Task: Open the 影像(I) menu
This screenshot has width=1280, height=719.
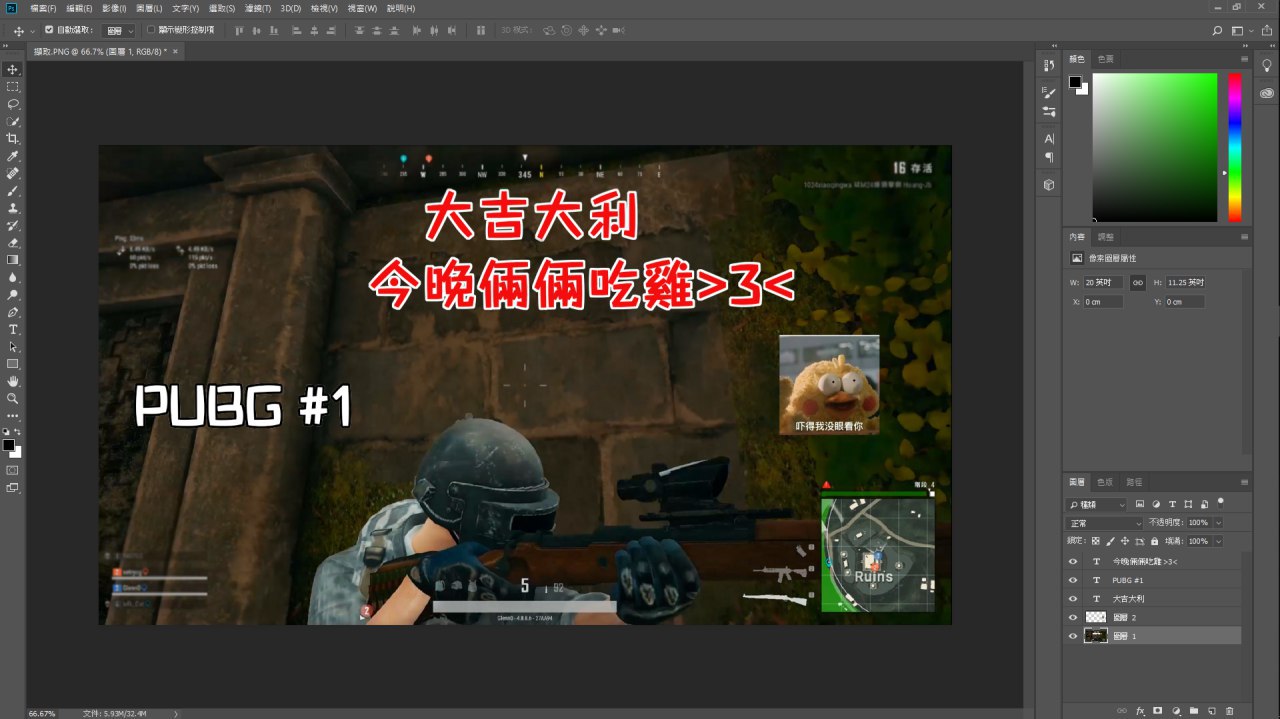Action: coord(114,8)
